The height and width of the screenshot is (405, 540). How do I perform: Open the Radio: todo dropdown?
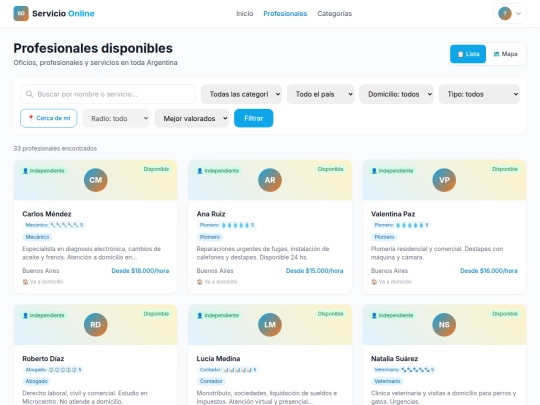[x=116, y=118]
